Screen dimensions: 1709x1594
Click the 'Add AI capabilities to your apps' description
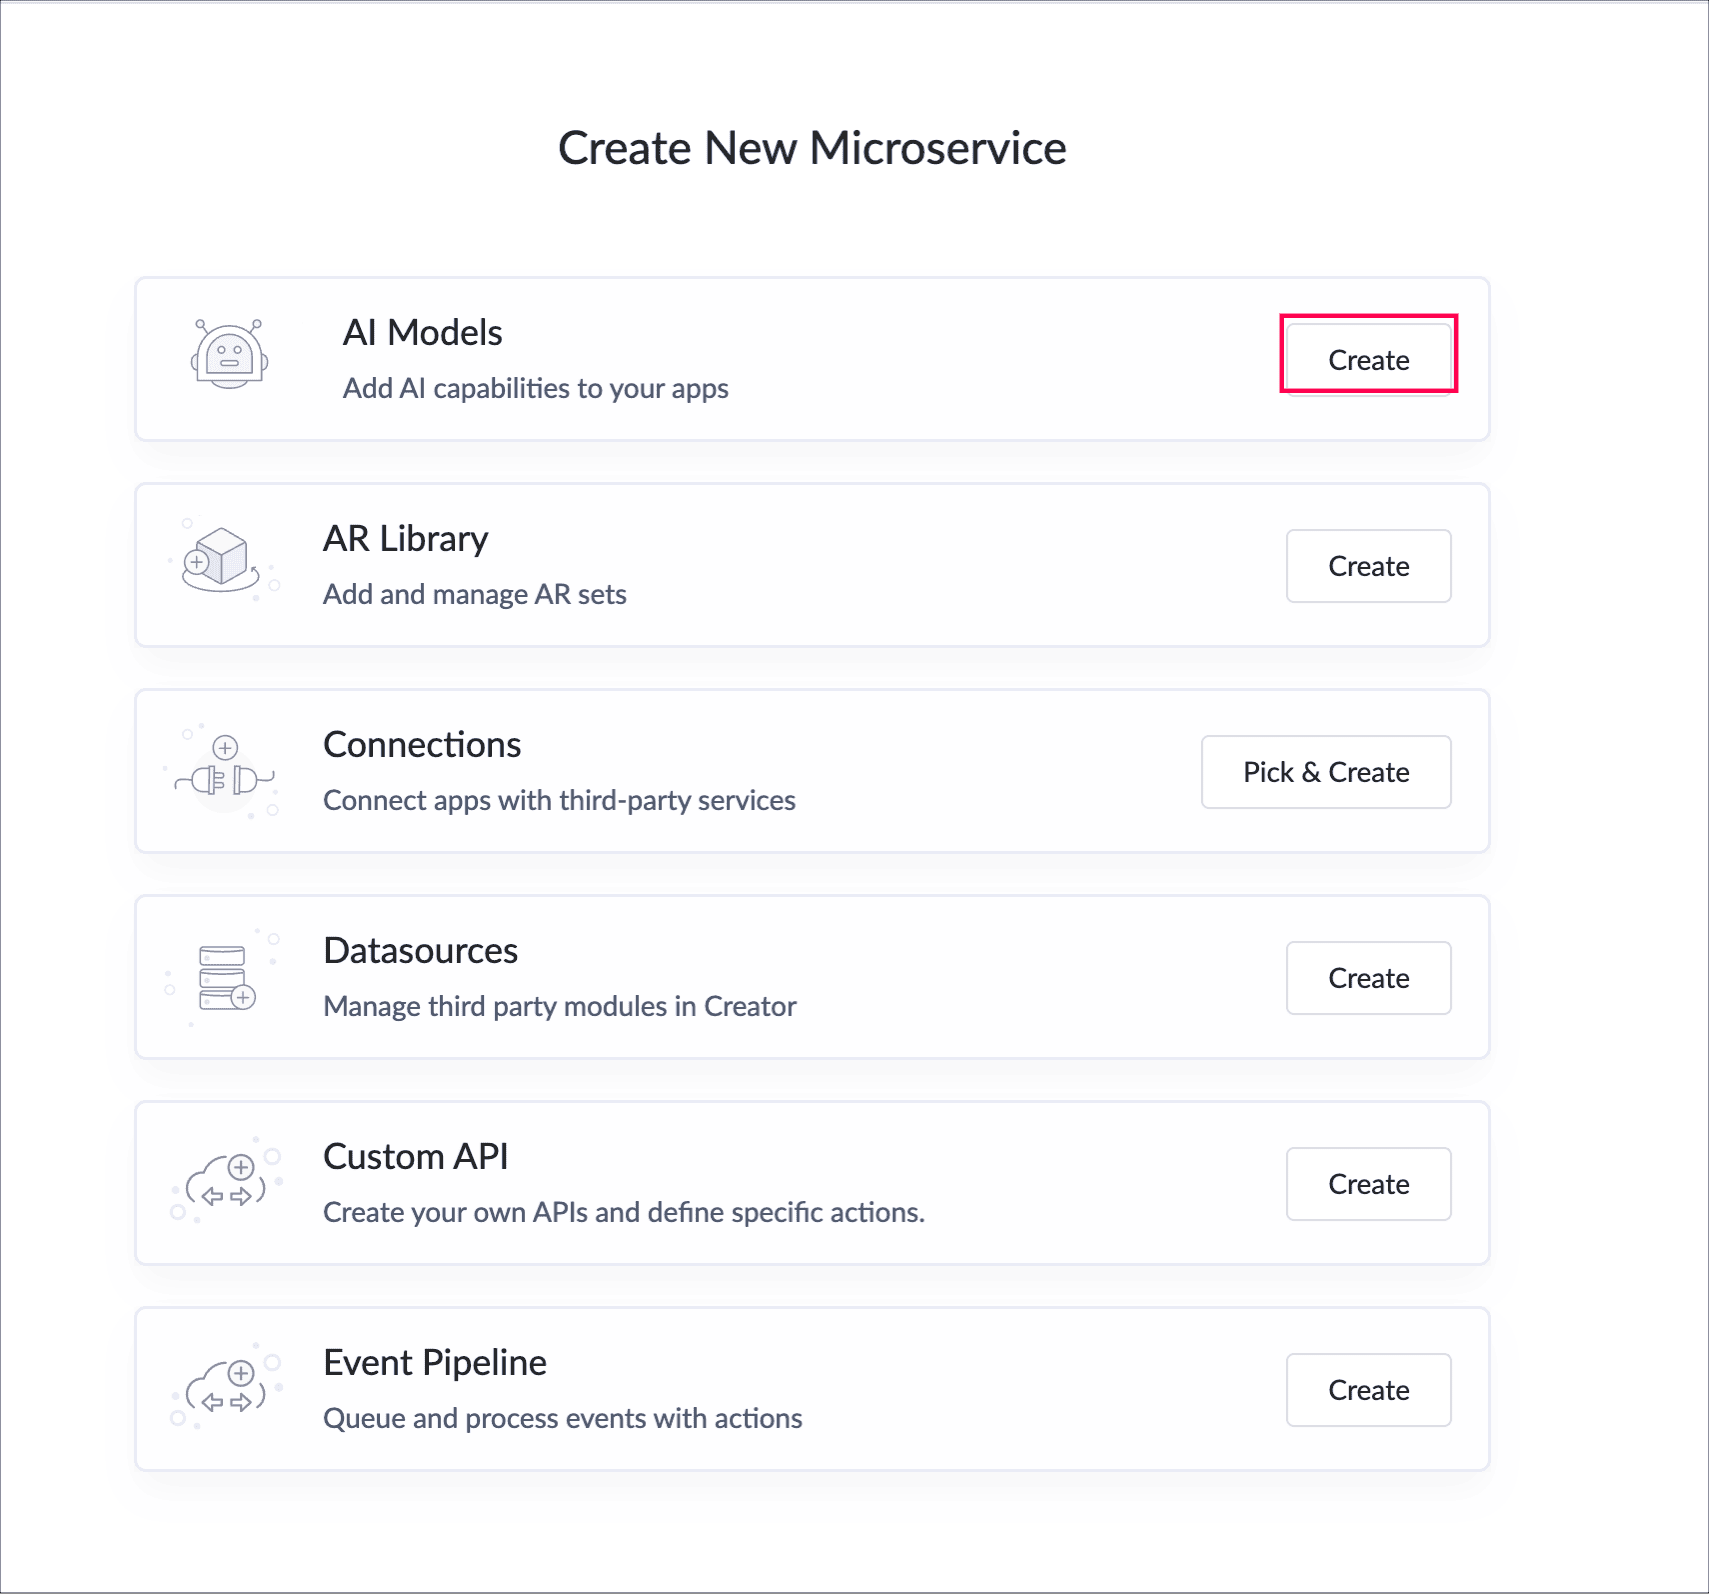coord(535,388)
